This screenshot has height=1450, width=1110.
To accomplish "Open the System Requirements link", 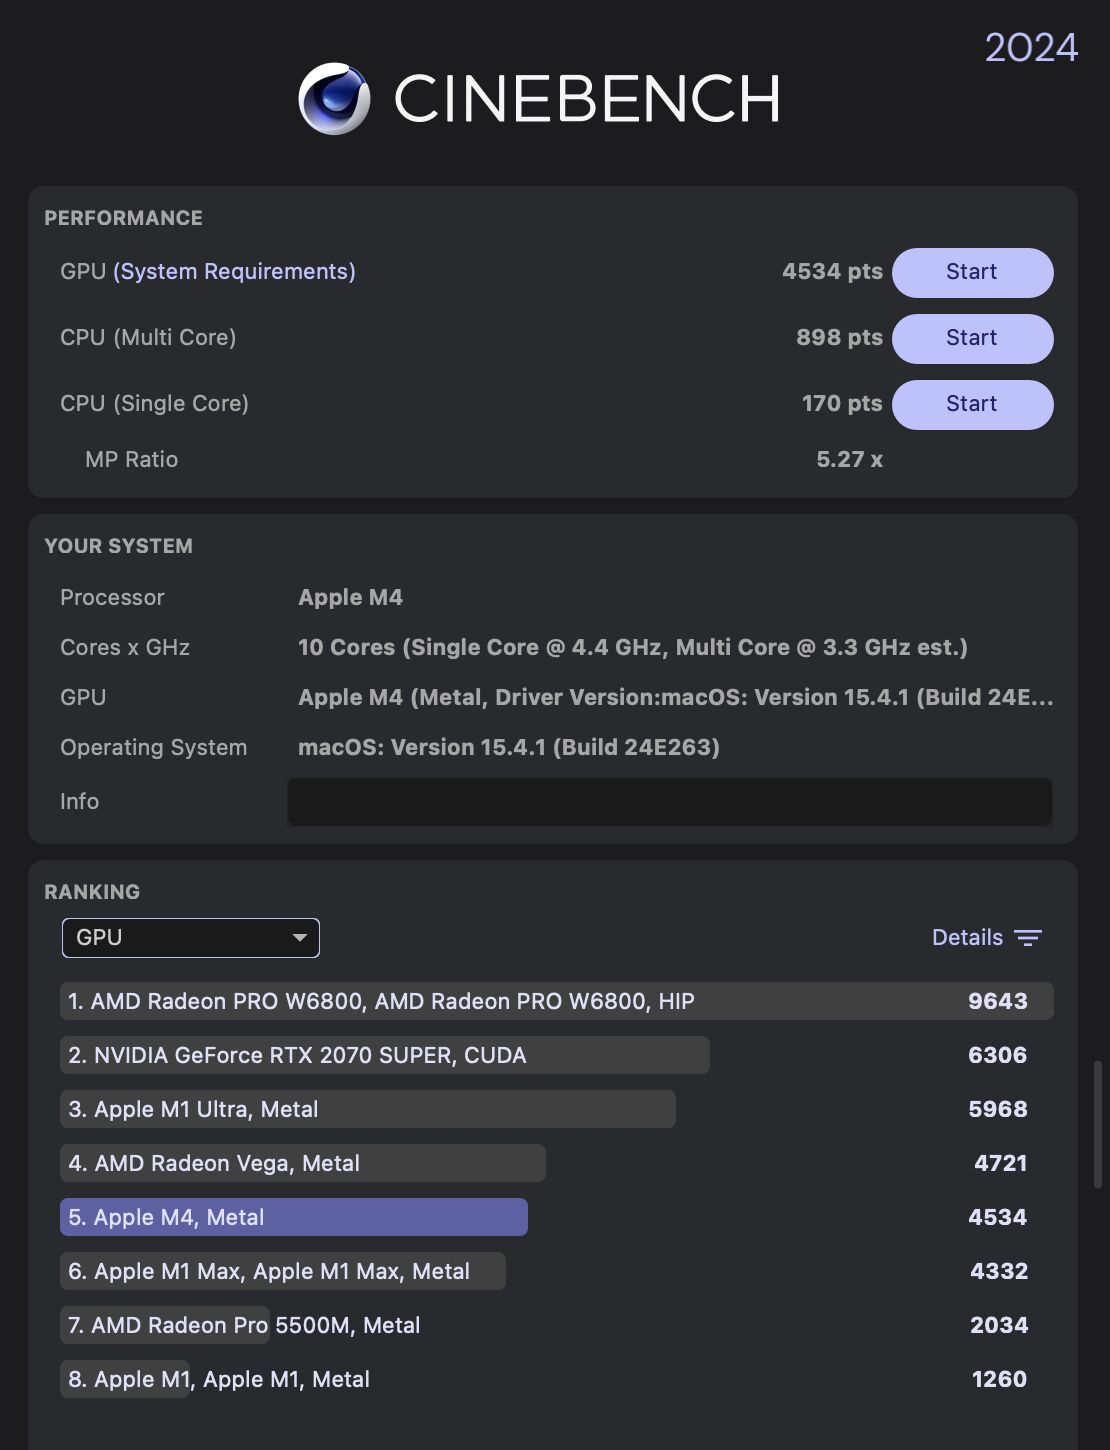I will pos(234,271).
